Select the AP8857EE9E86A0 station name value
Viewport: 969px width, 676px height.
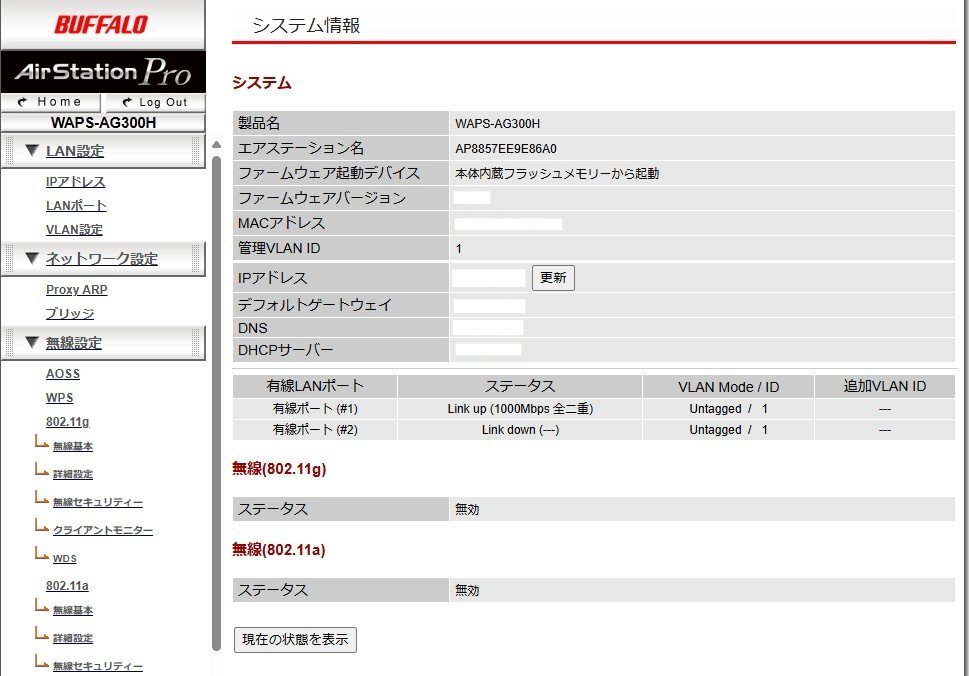click(x=506, y=149)
